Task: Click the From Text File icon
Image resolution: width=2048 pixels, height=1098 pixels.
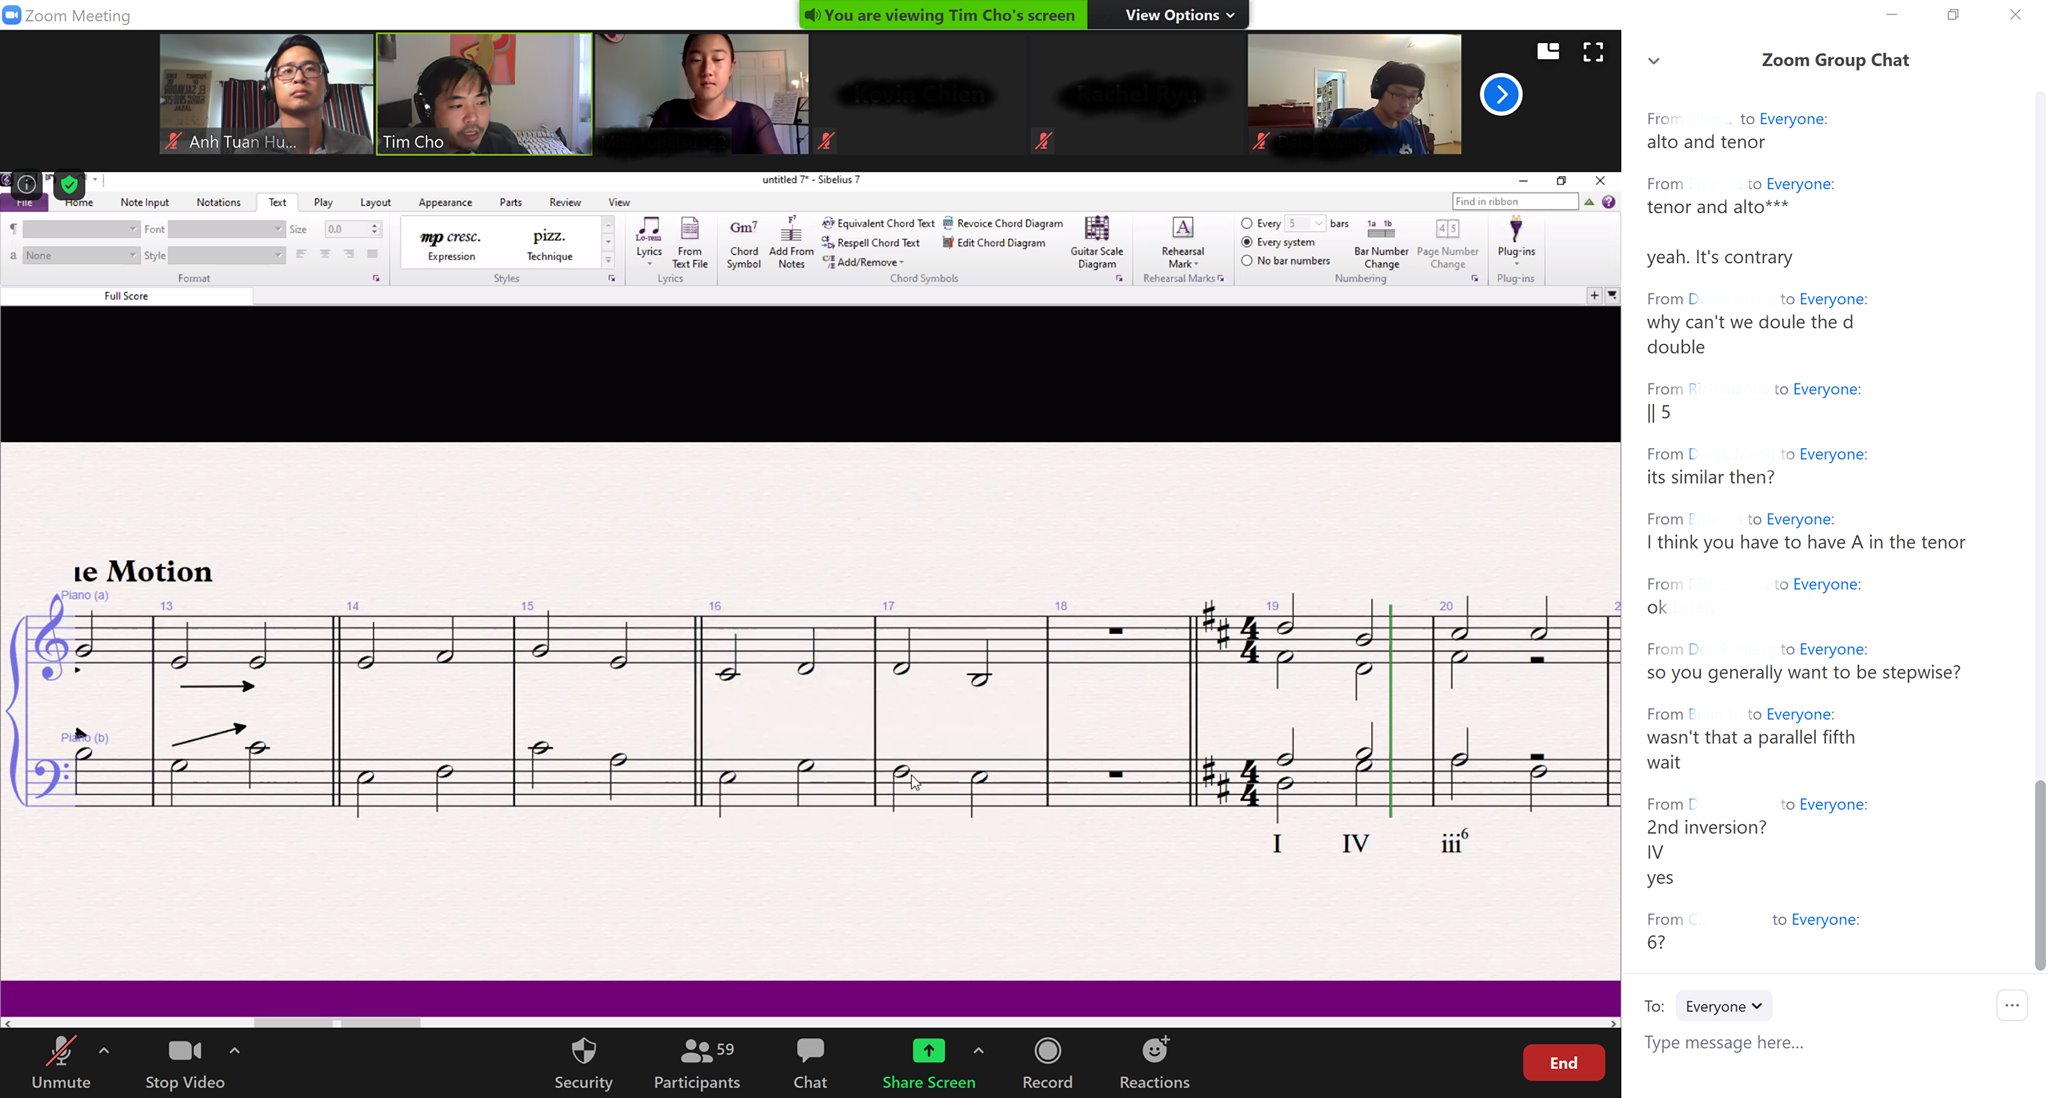Action: (689, 242)
